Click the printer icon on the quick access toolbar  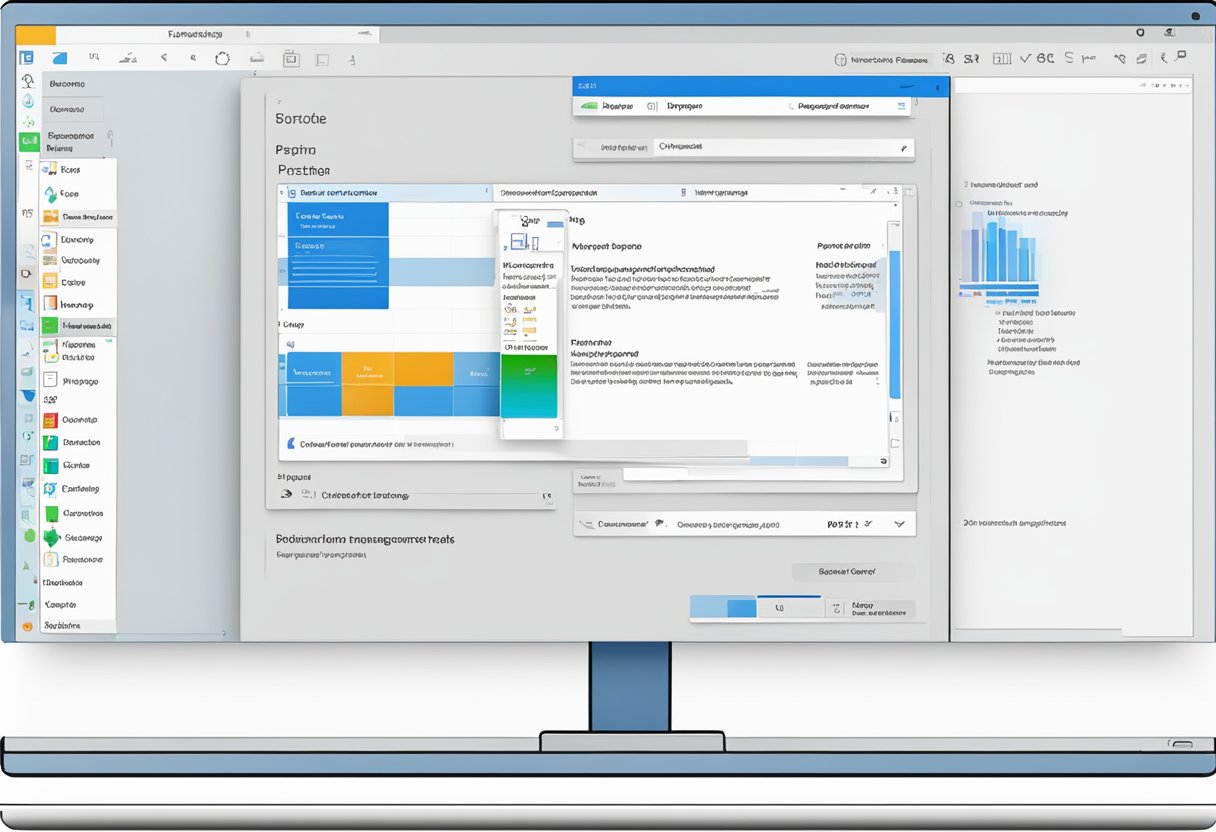(257, 58)
